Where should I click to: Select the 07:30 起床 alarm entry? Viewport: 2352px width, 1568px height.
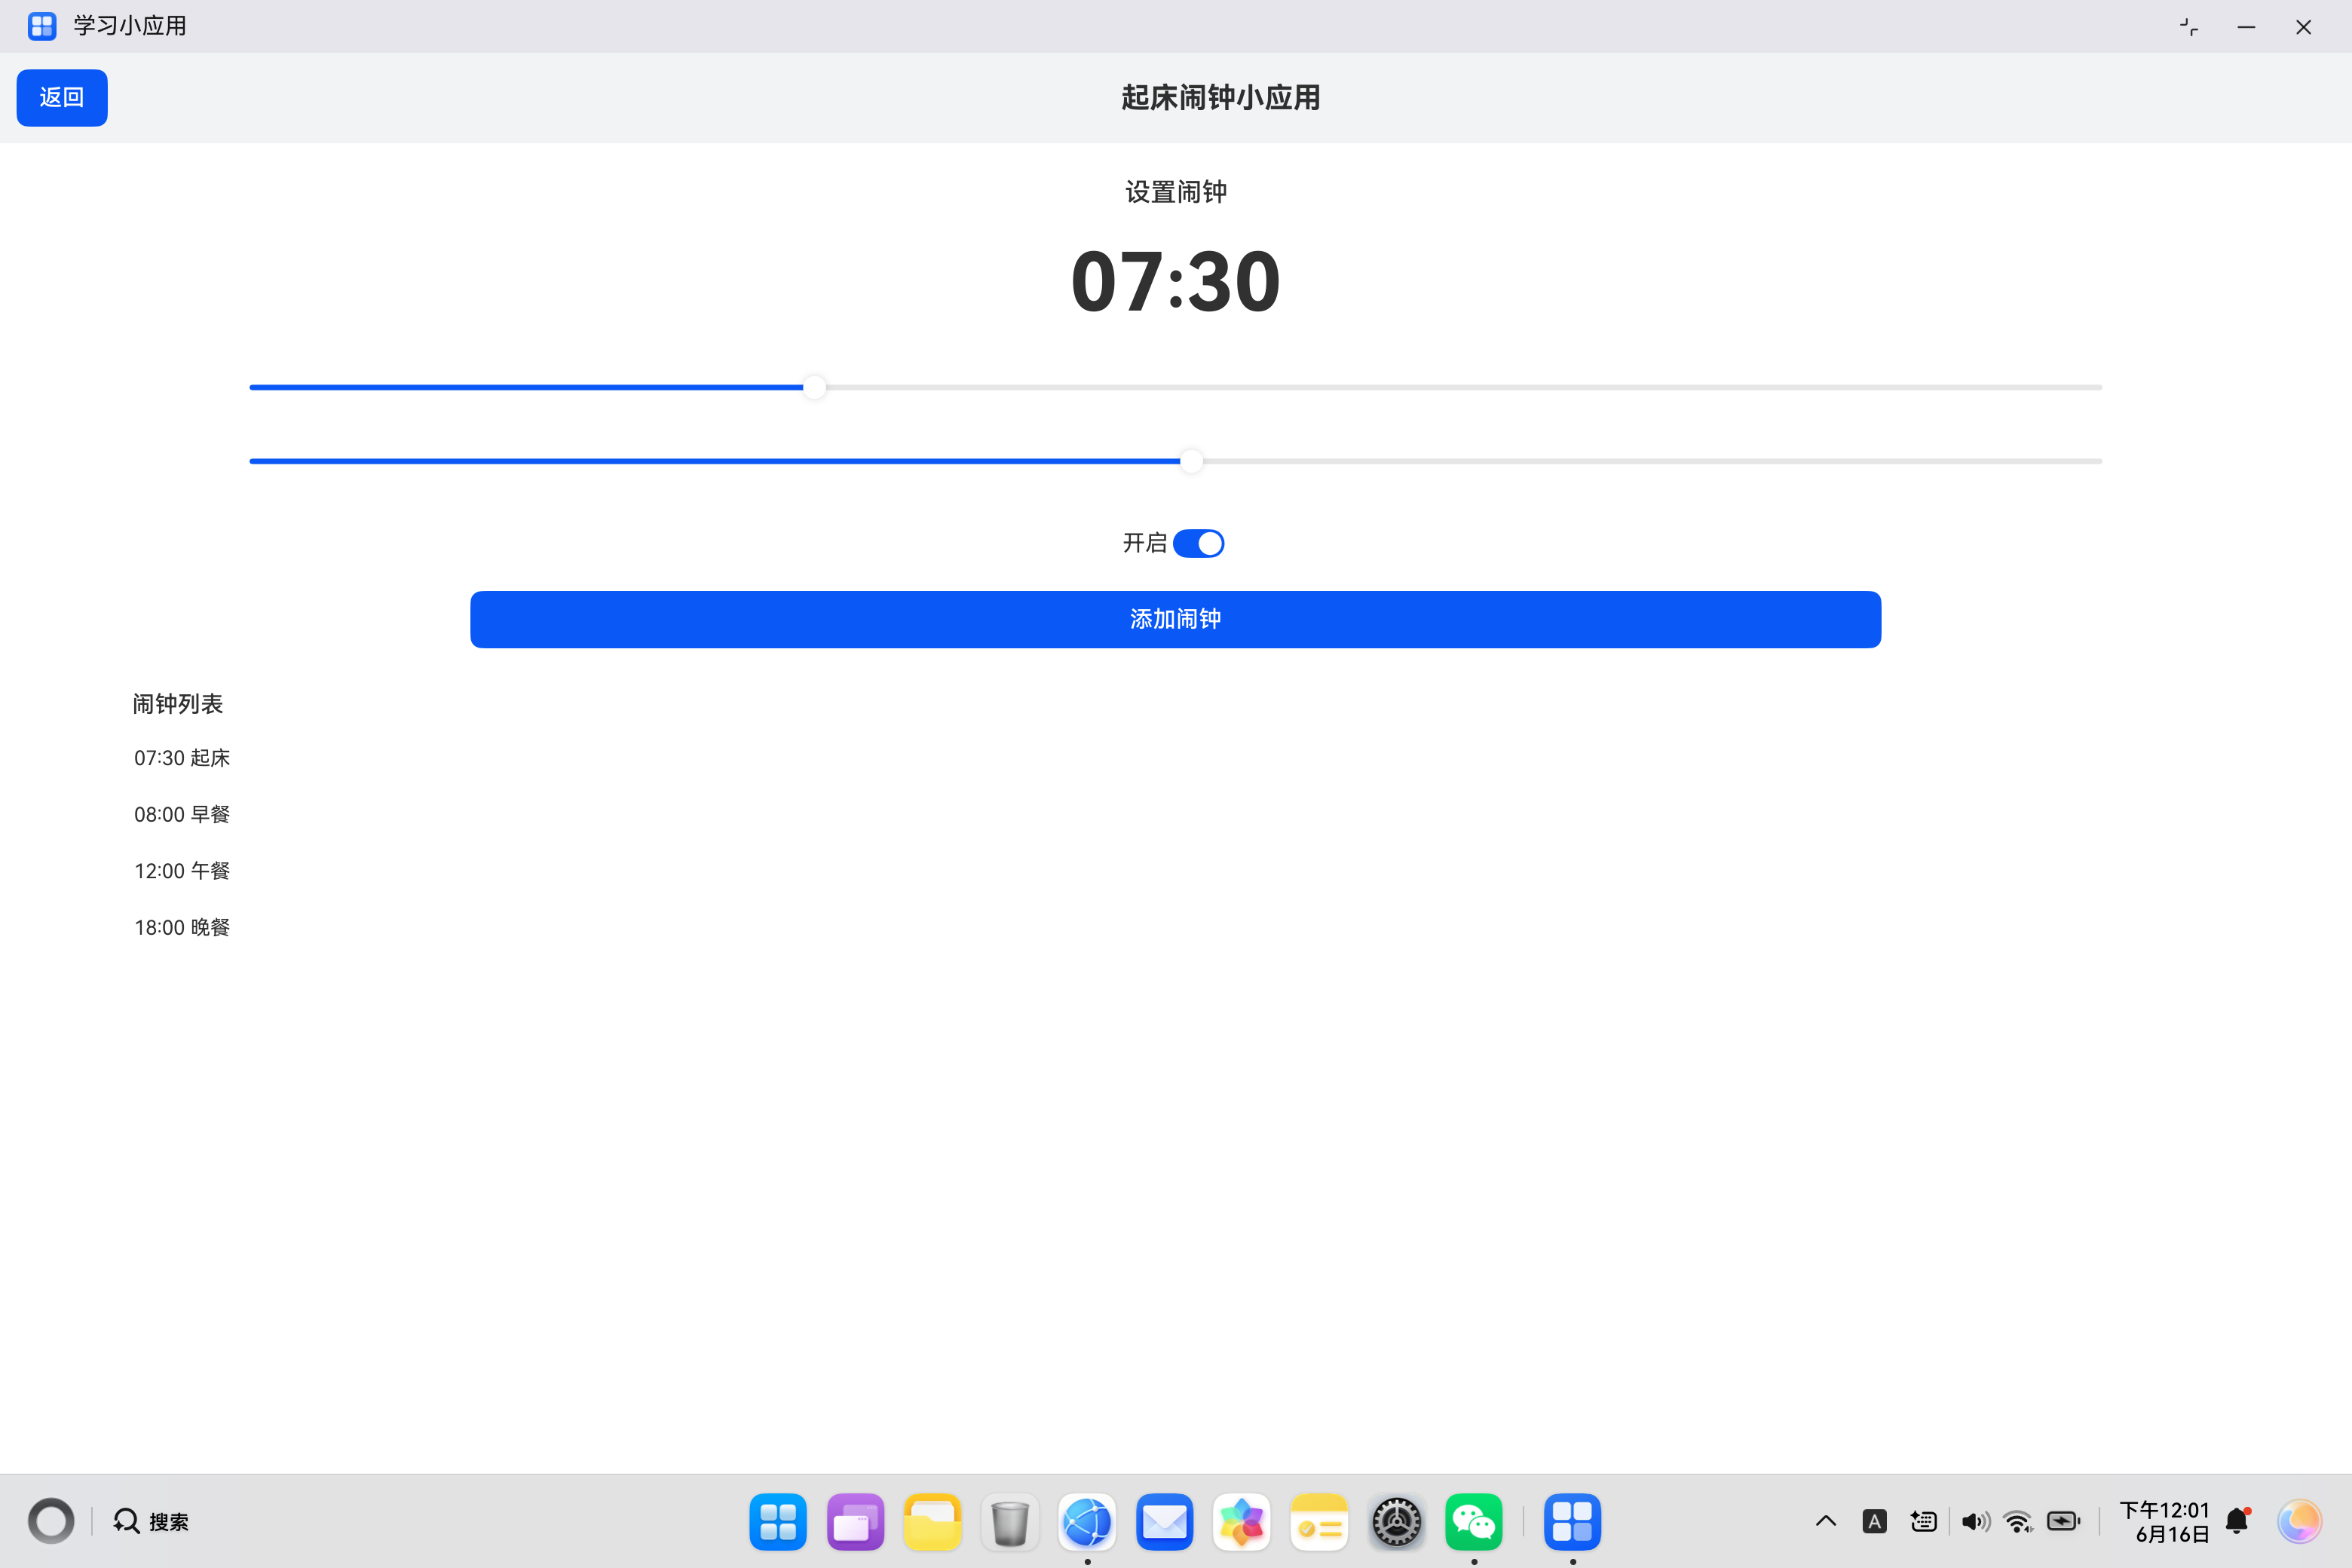(x=182, y=758)
